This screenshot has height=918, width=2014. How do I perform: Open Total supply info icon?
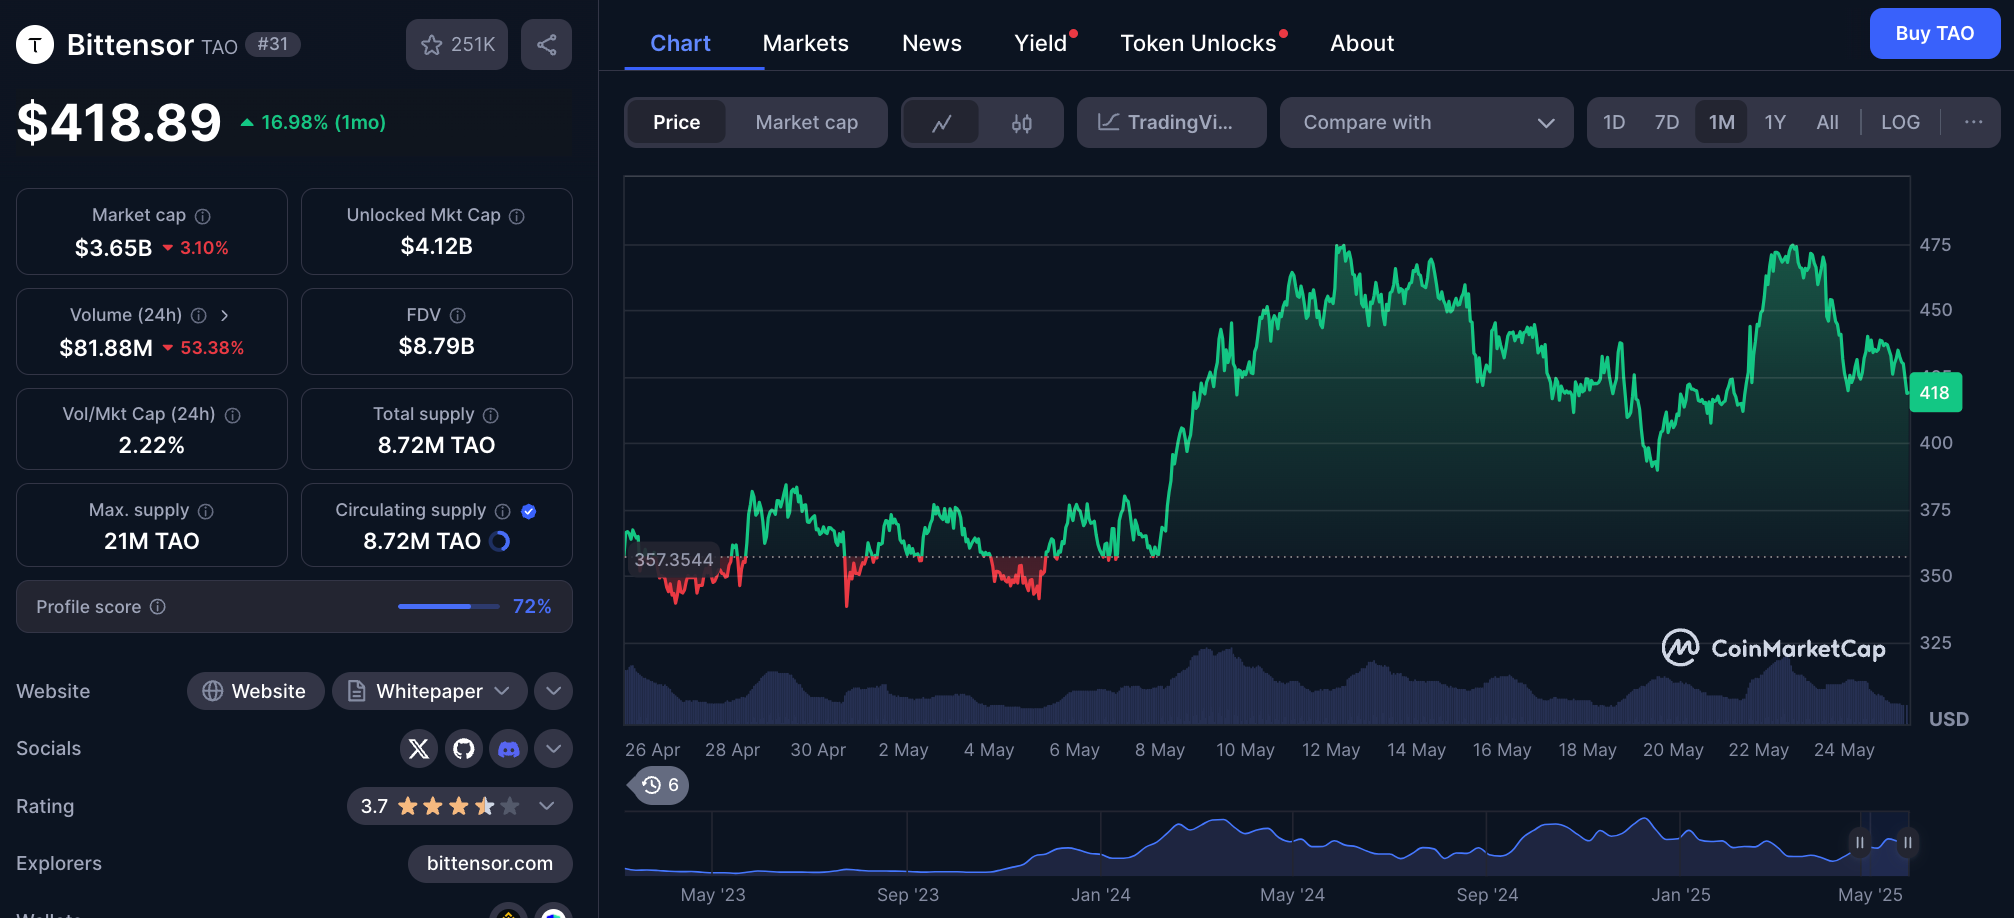click(491, 415)
